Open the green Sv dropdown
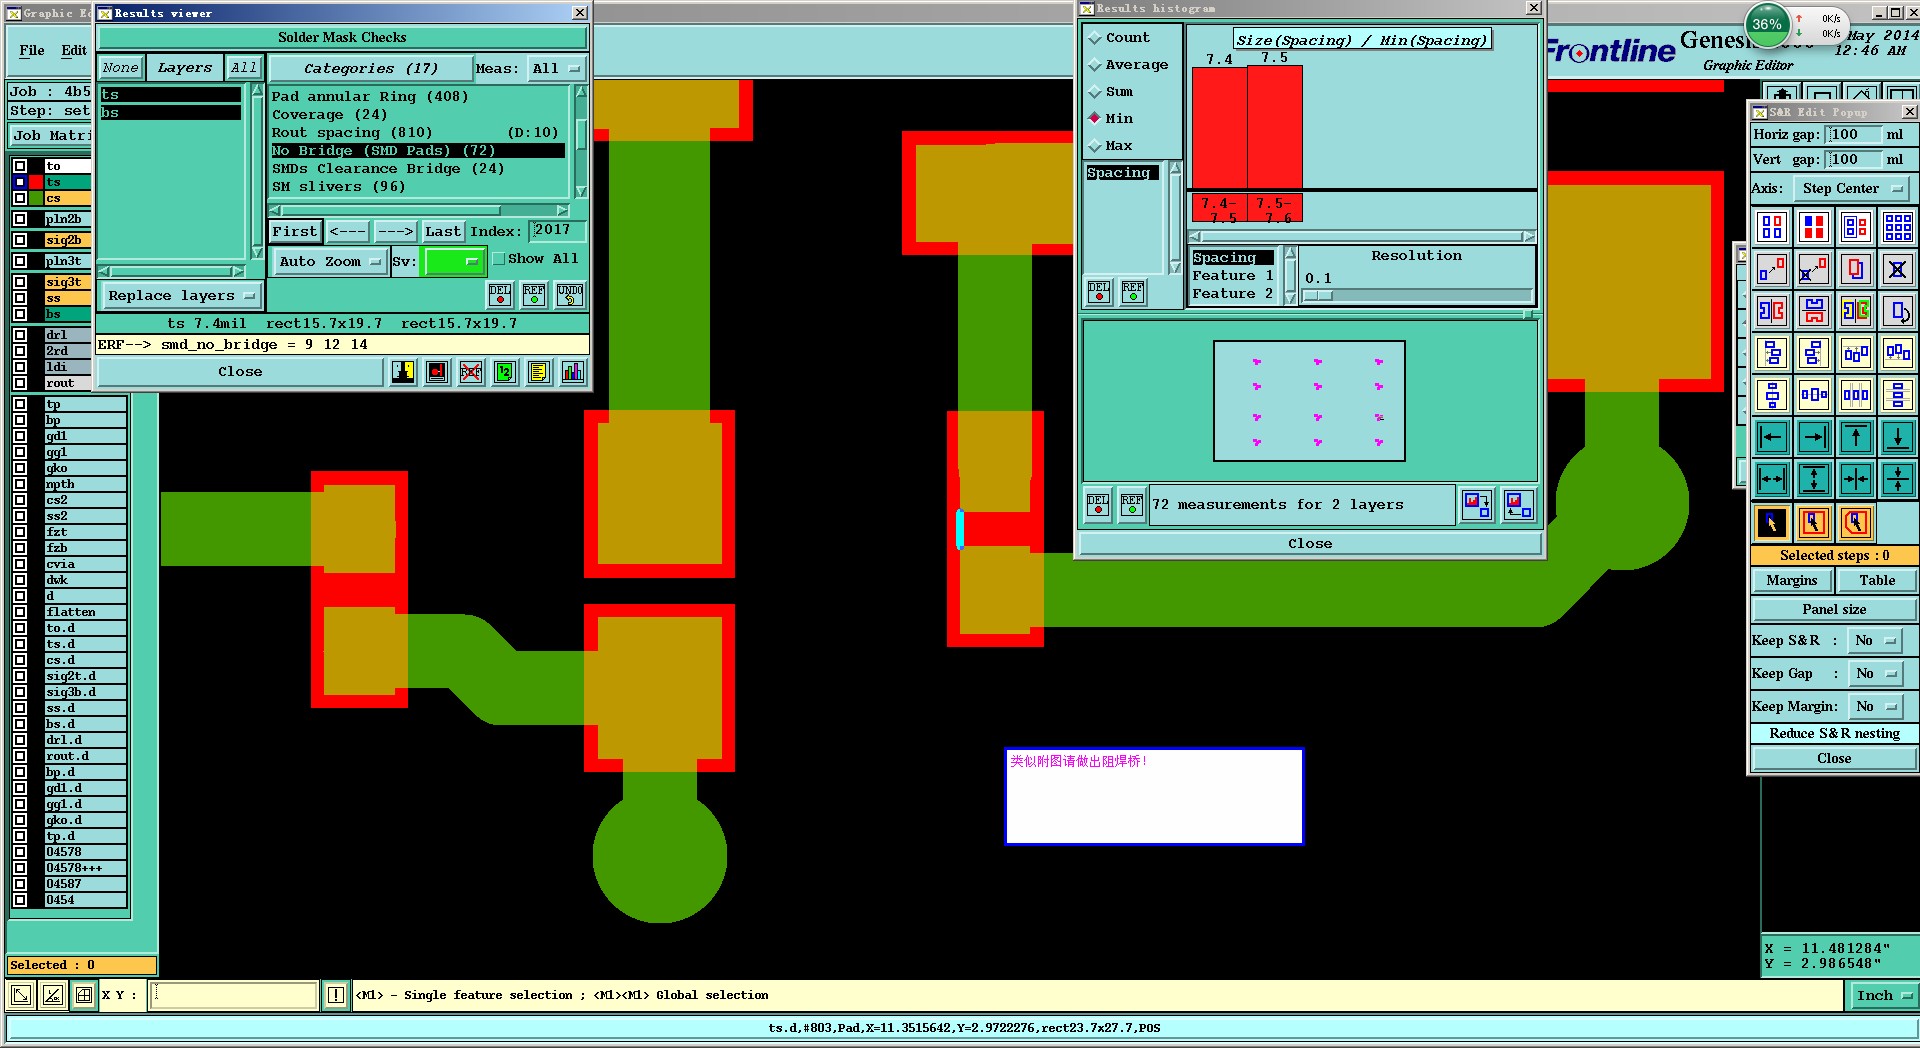The image size is (1920, 1048). [454, 261]
